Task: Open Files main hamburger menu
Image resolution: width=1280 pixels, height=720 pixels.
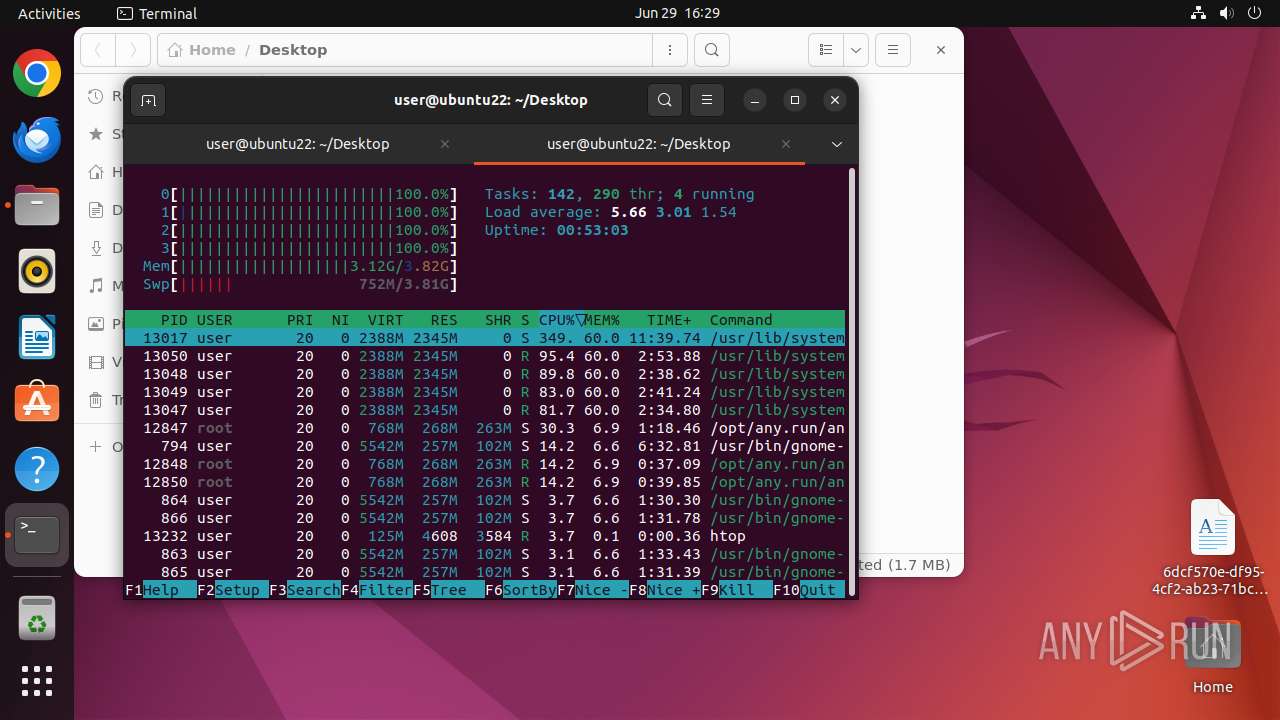Action: (x=893, y=50)
